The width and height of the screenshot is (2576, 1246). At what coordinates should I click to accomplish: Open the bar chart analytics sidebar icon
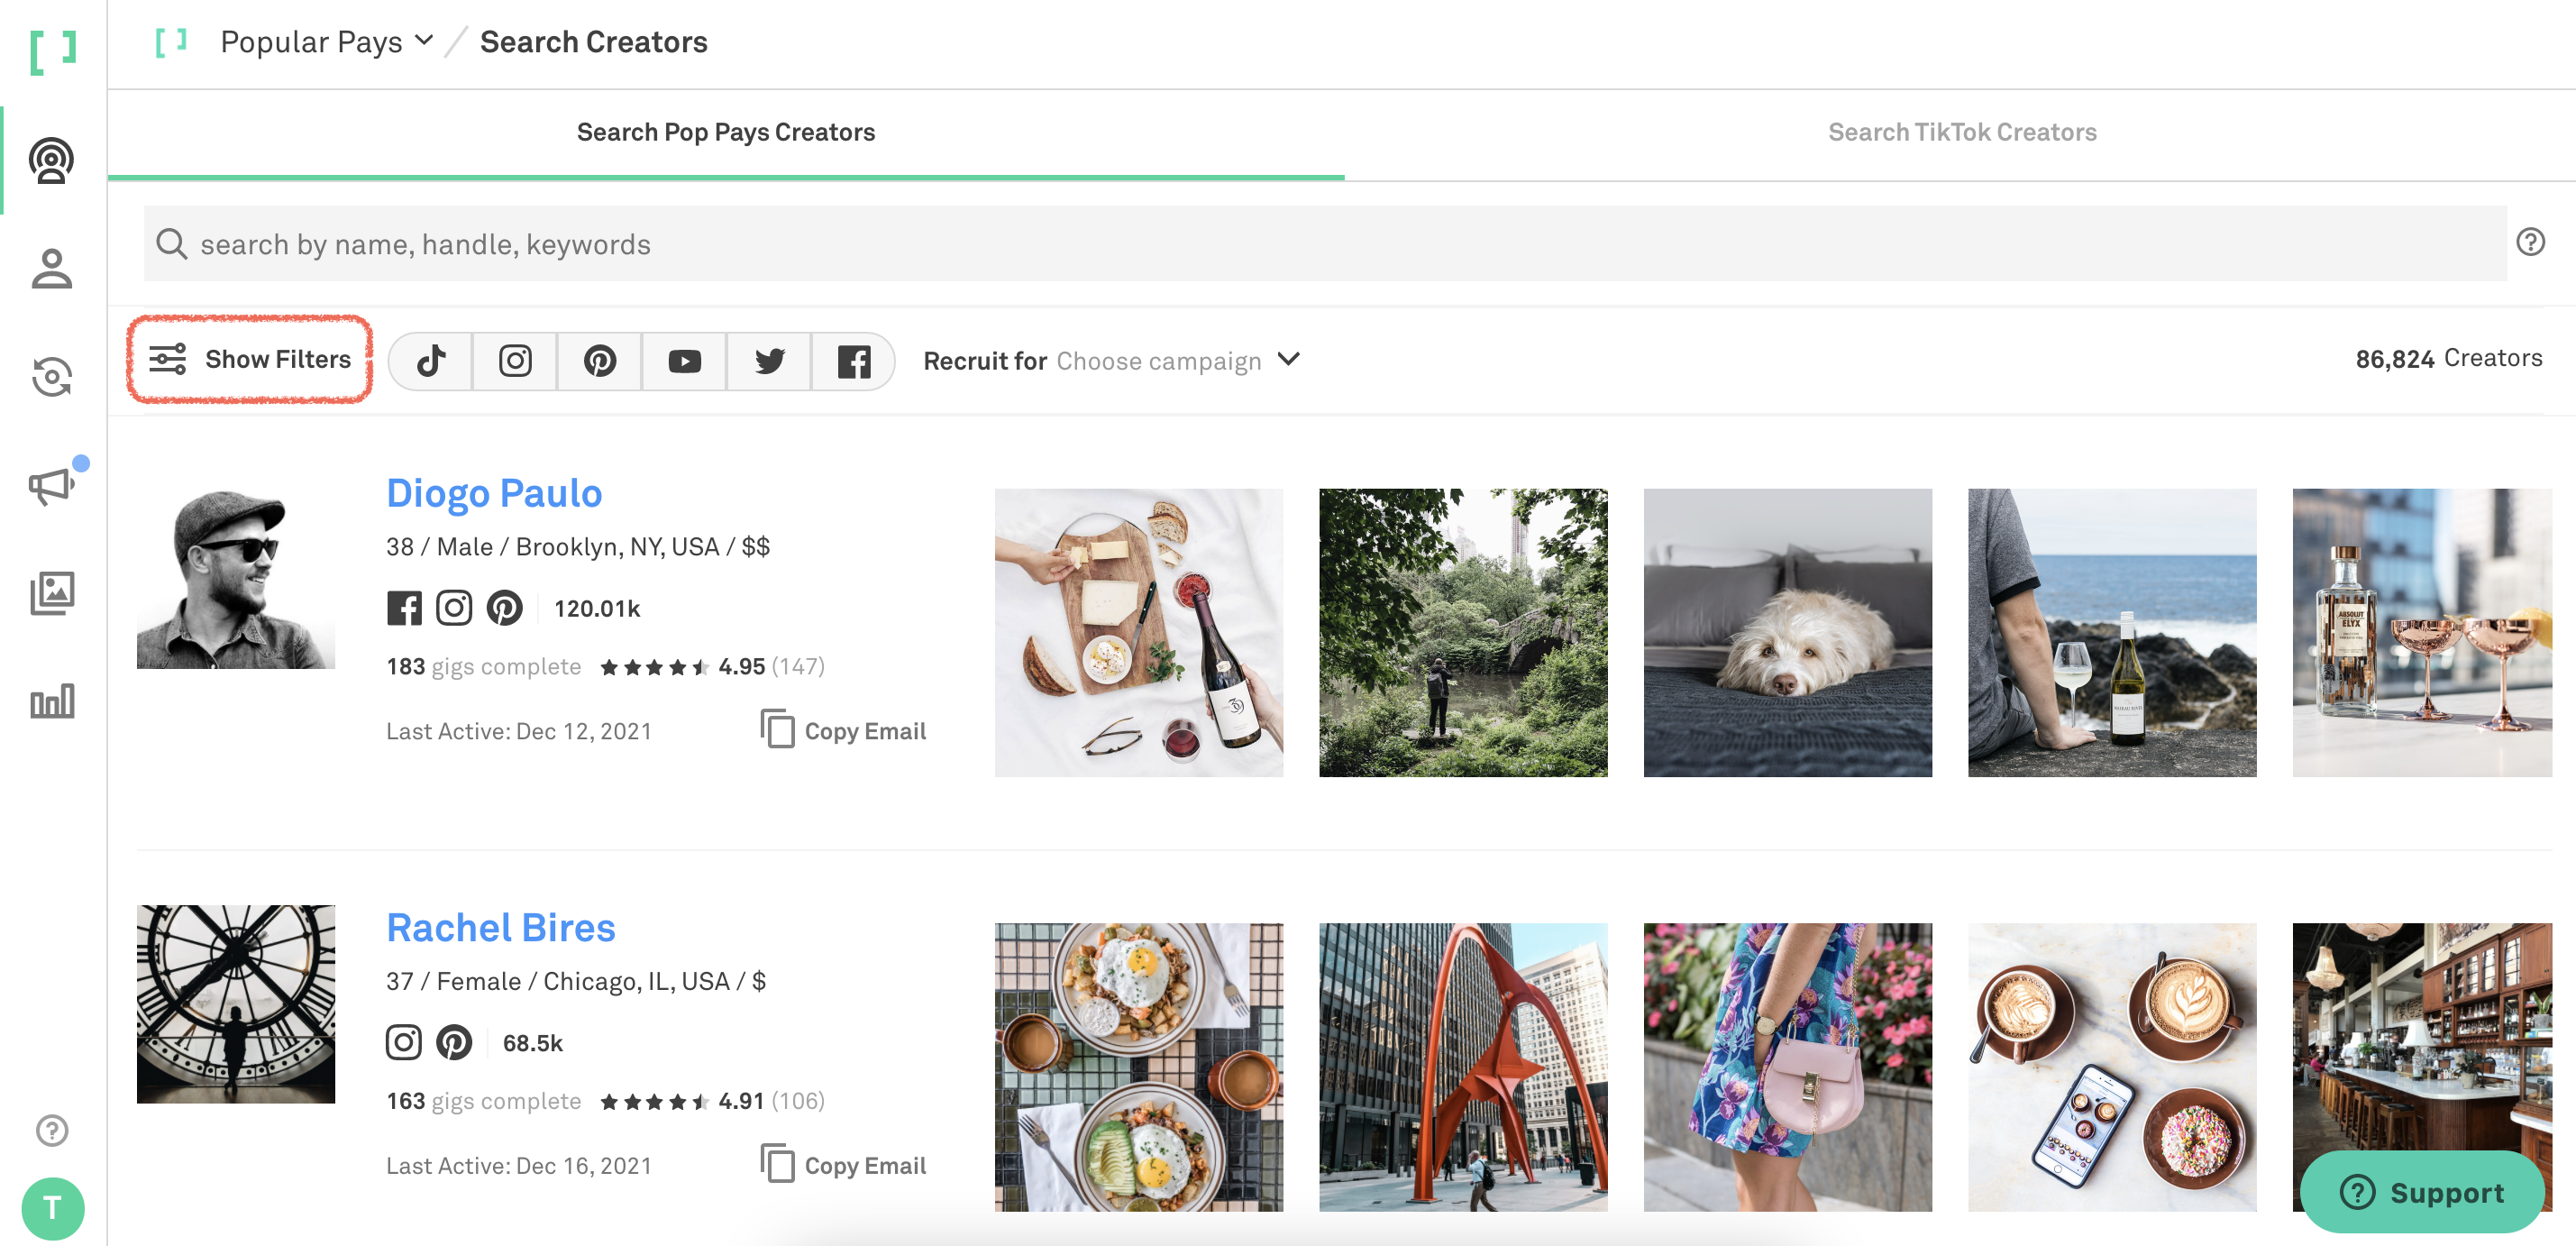click(52, 702)
